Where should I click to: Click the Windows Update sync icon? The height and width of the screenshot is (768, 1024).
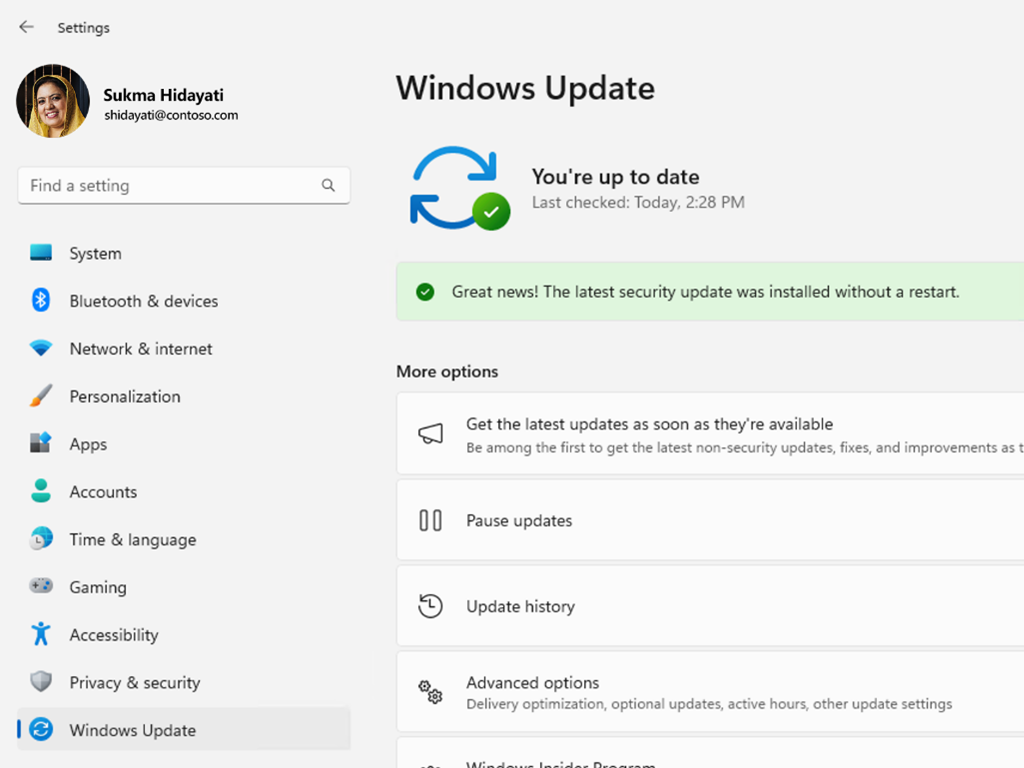point(40,730)
